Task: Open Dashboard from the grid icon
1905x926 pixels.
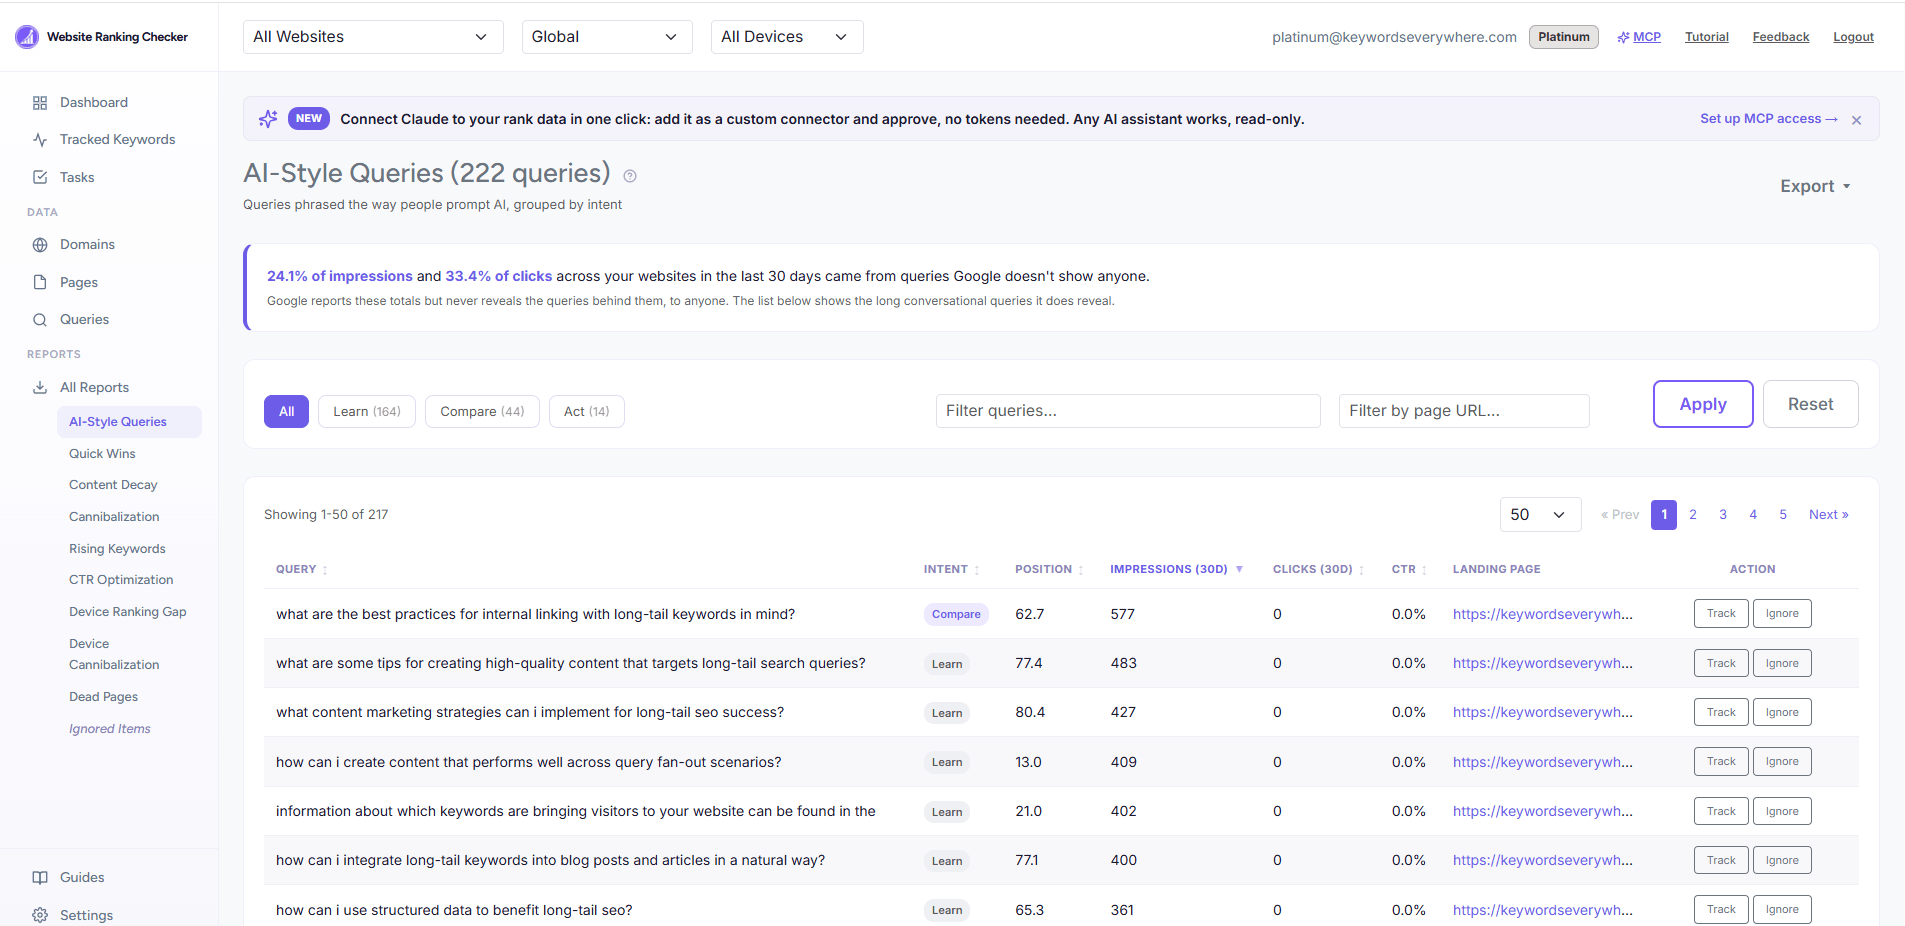Action: pos(40,103)
